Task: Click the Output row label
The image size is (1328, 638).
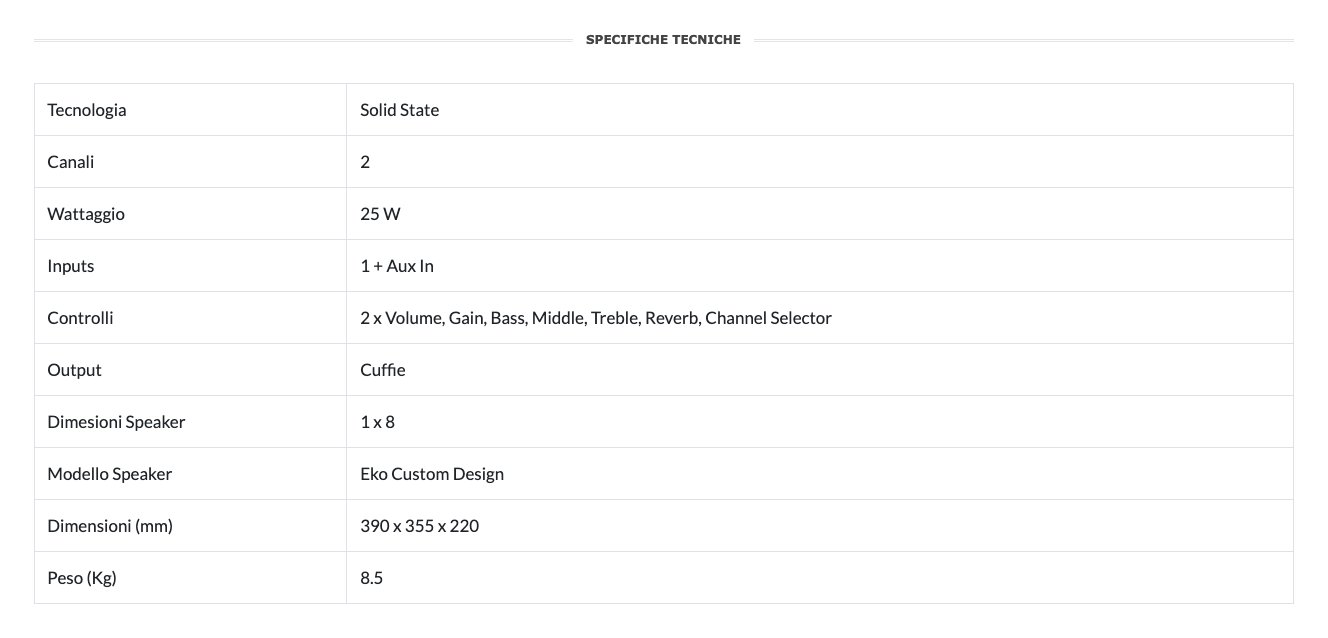Action: coord(75,370)
